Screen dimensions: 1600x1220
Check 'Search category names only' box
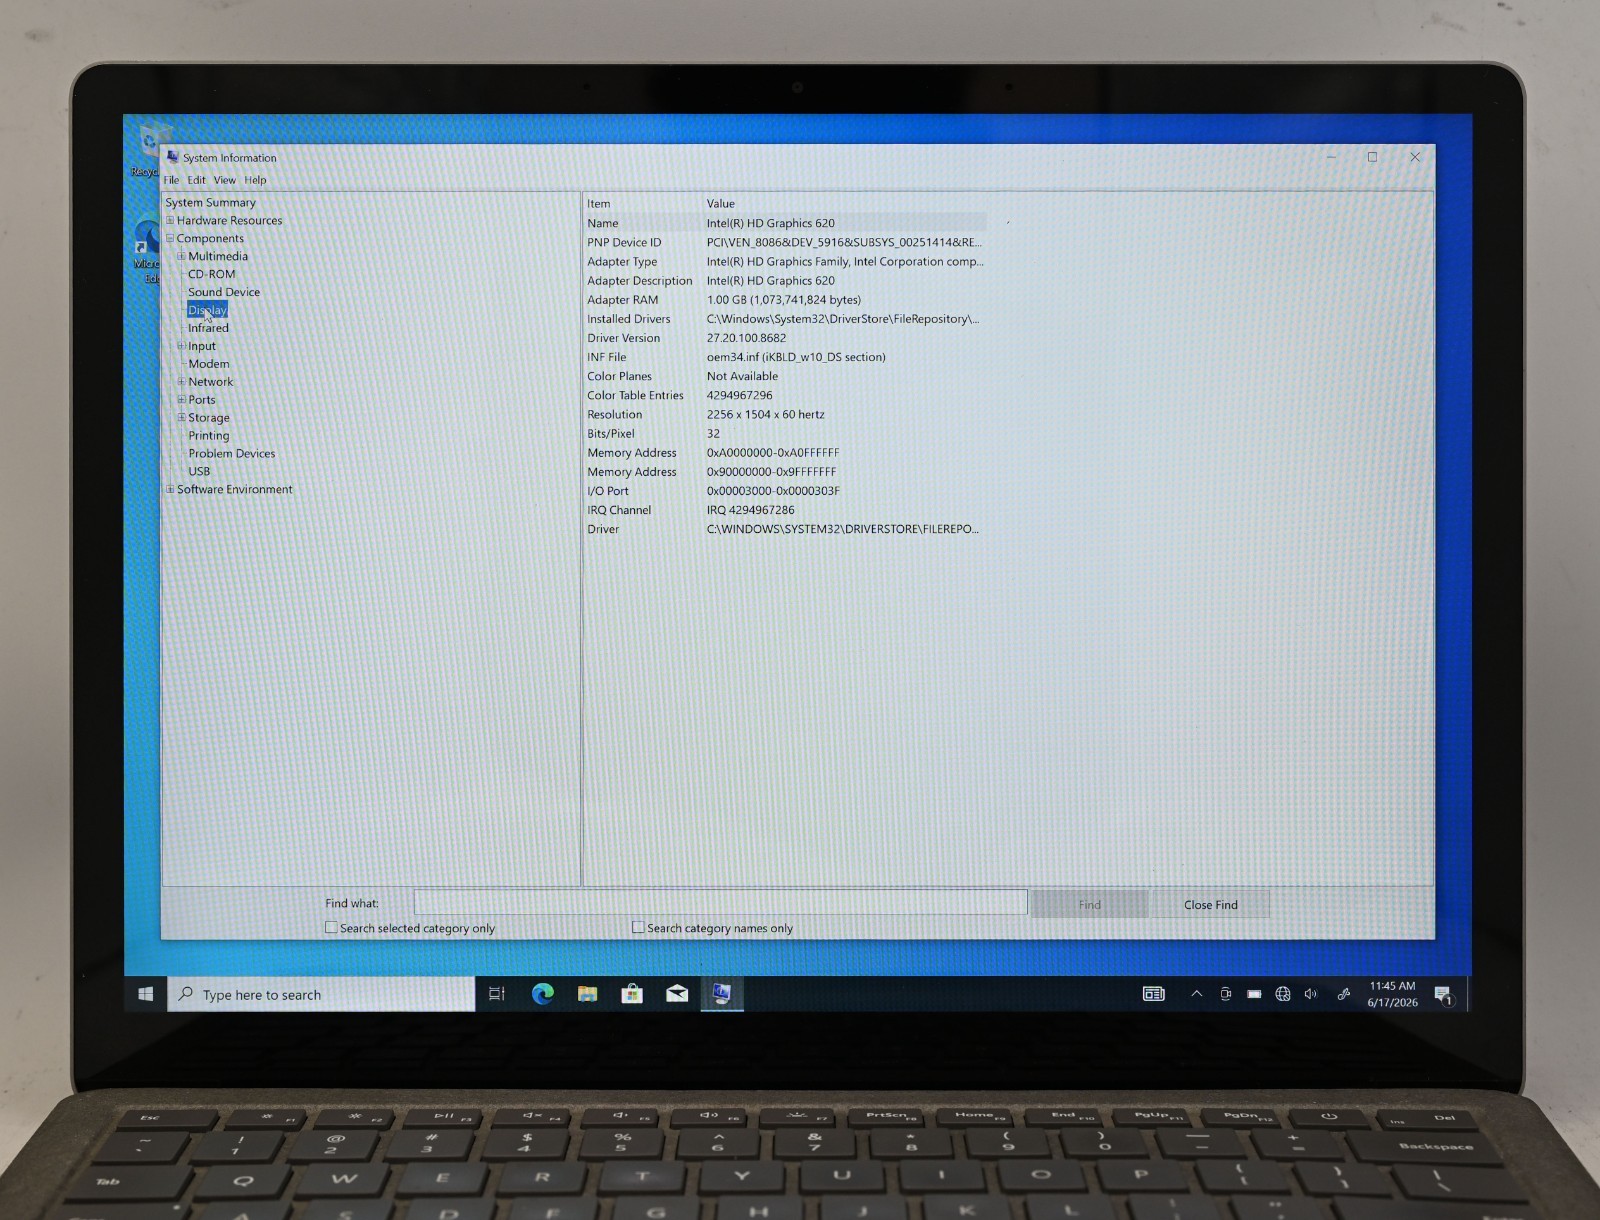click(638, 928)
